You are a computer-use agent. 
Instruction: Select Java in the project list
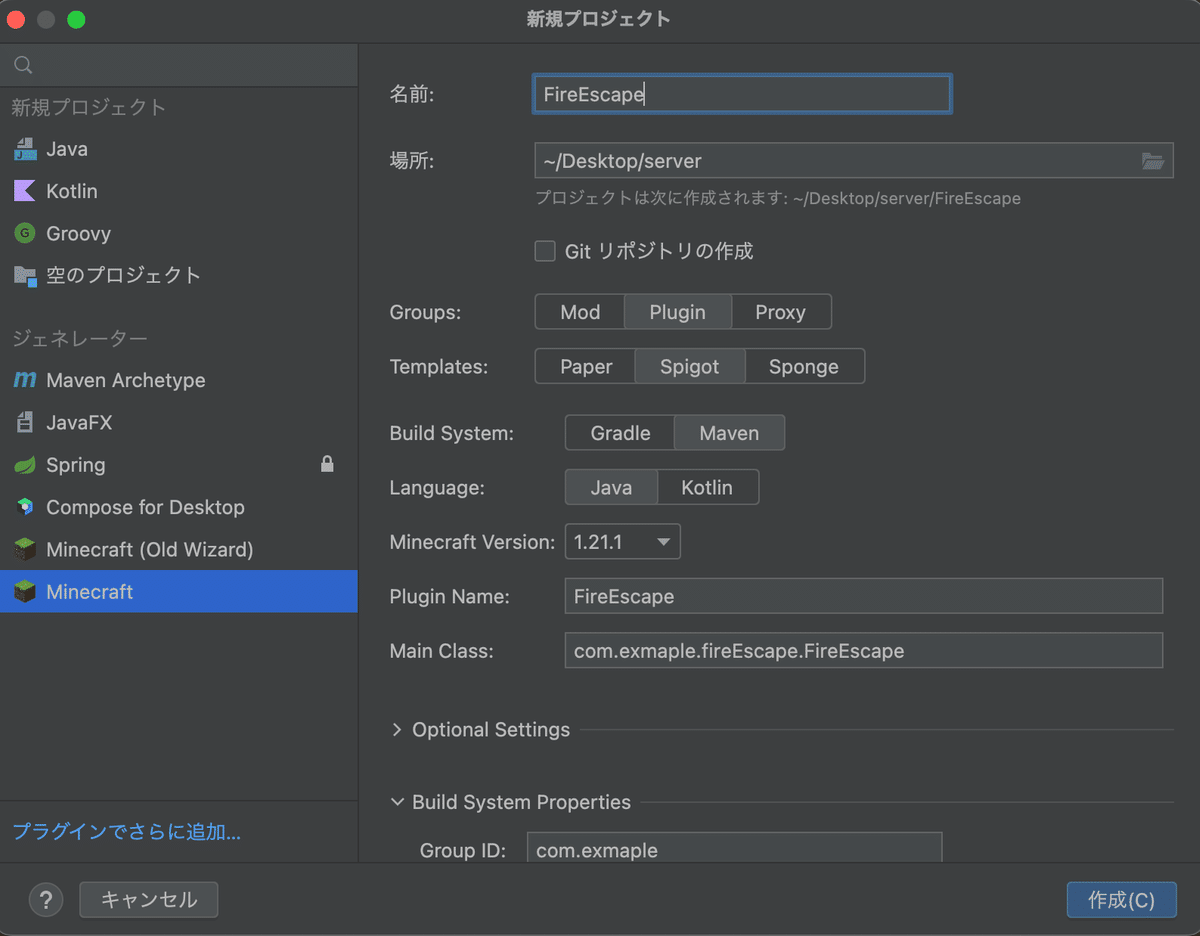coord(179,149)
